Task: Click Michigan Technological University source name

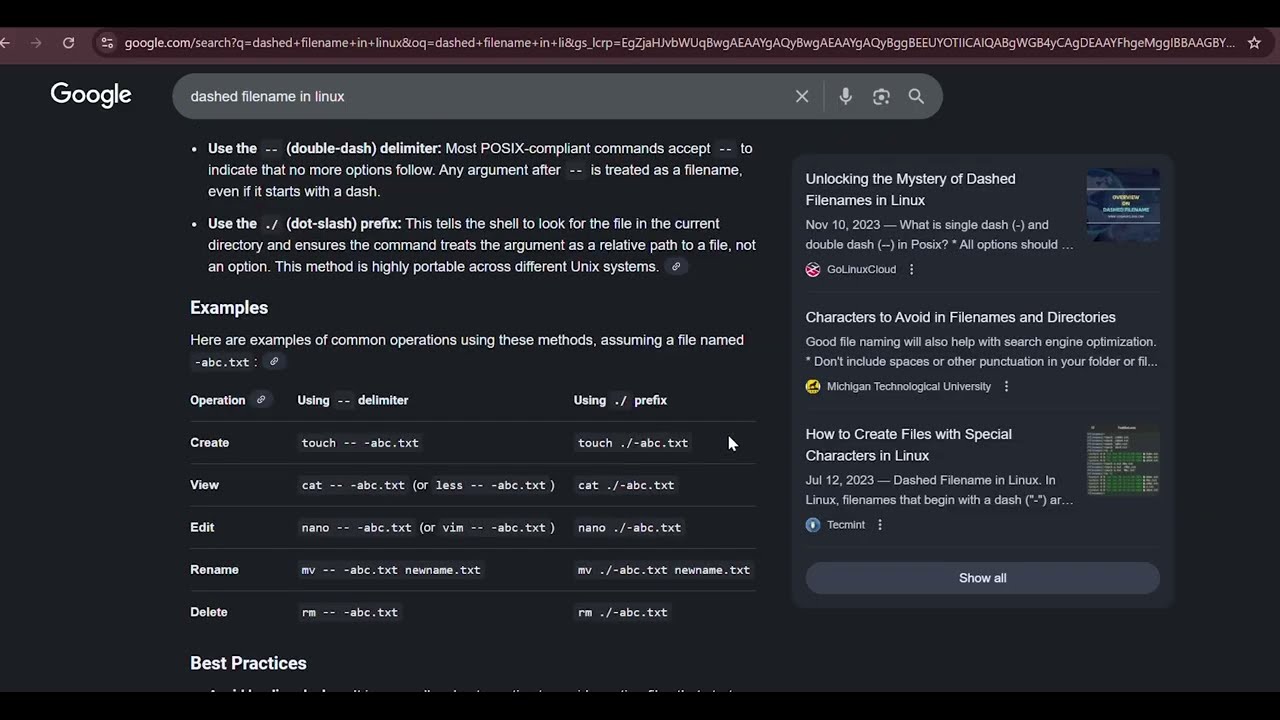Action: point(909,386)
